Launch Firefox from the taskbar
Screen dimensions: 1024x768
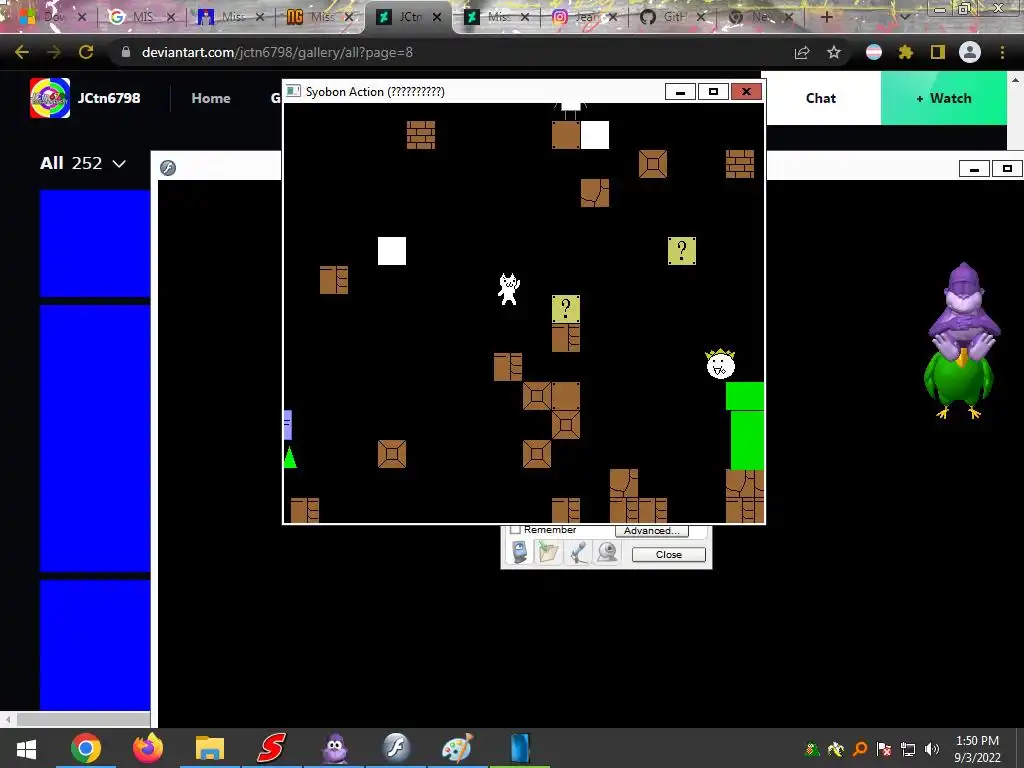[x=148, y=748]
